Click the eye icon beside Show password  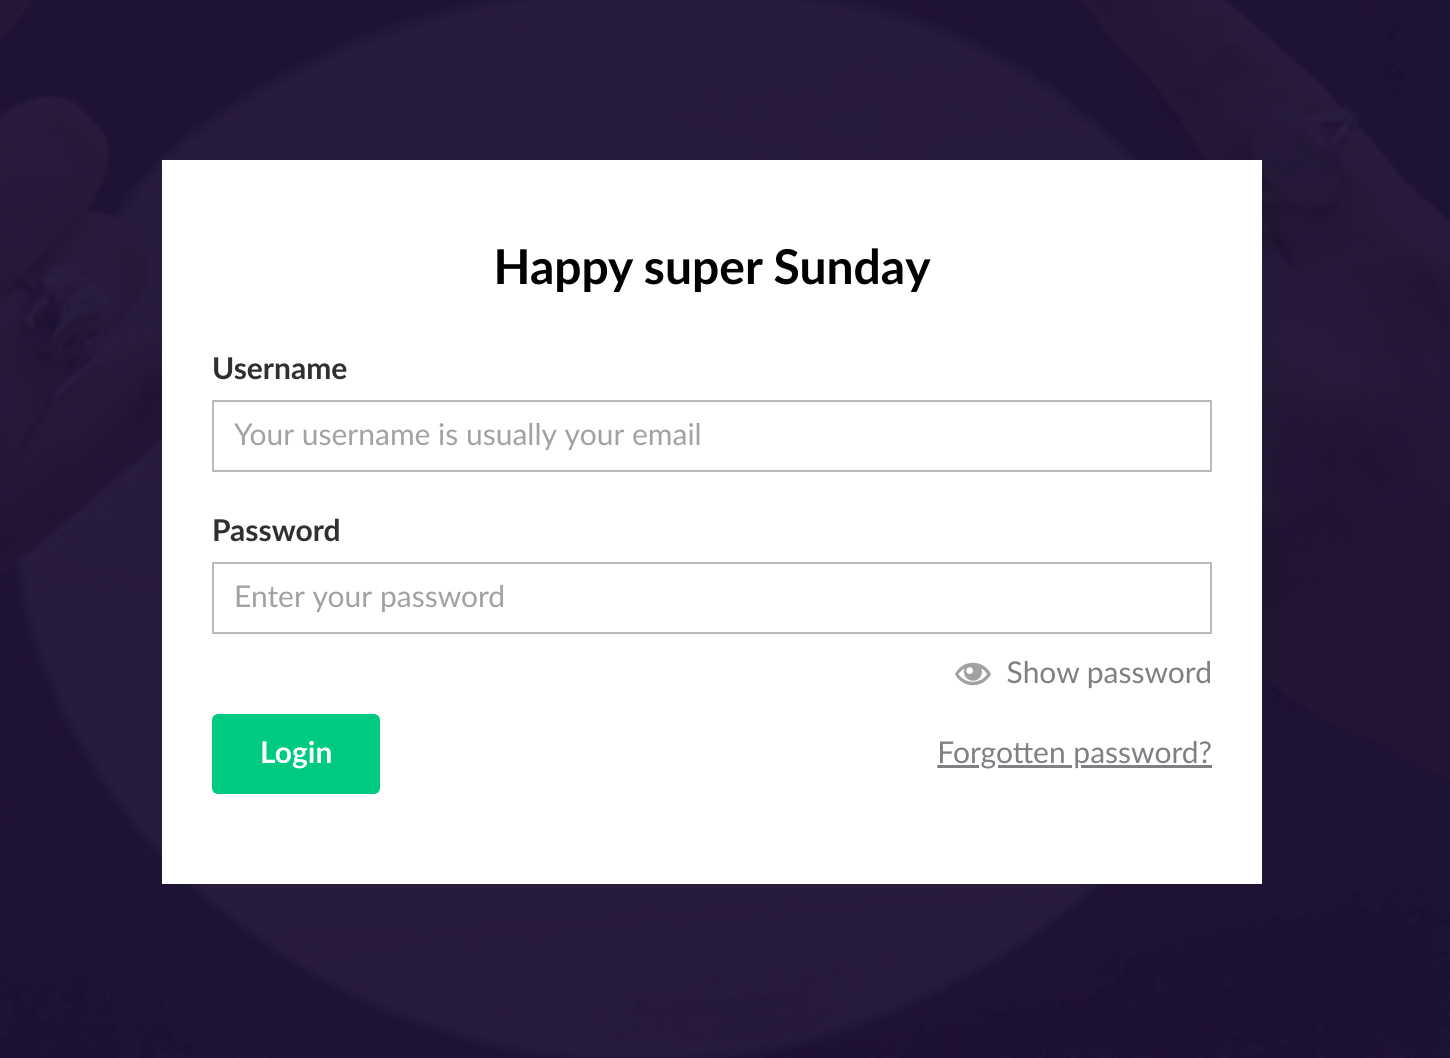coord(972,674)
